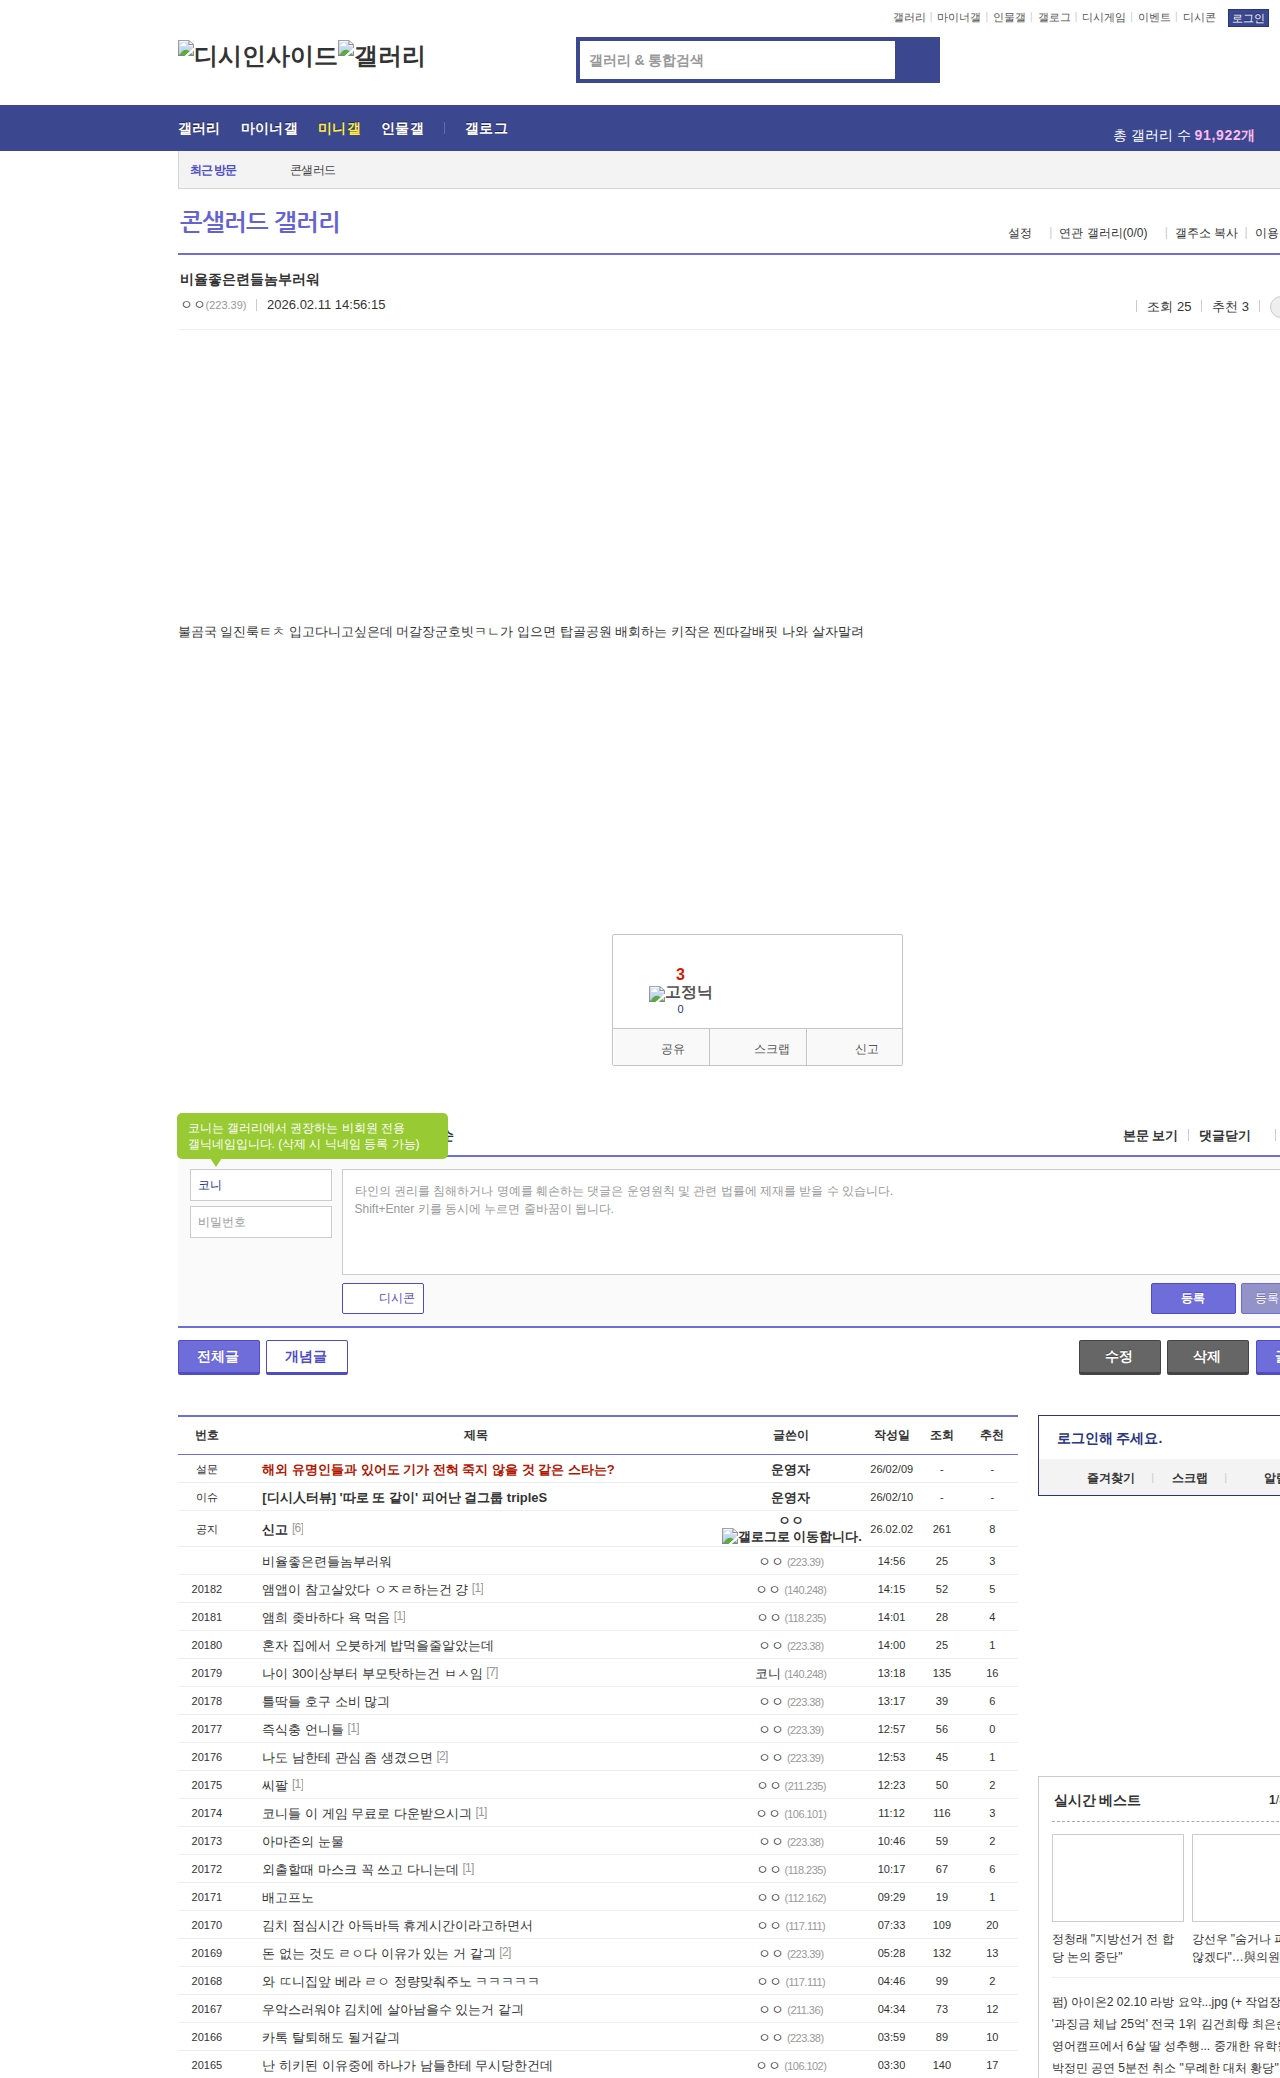Switch to the 전체글 tab
The height and width of the screenshot is (2078, 1280).
[218, 1357]
